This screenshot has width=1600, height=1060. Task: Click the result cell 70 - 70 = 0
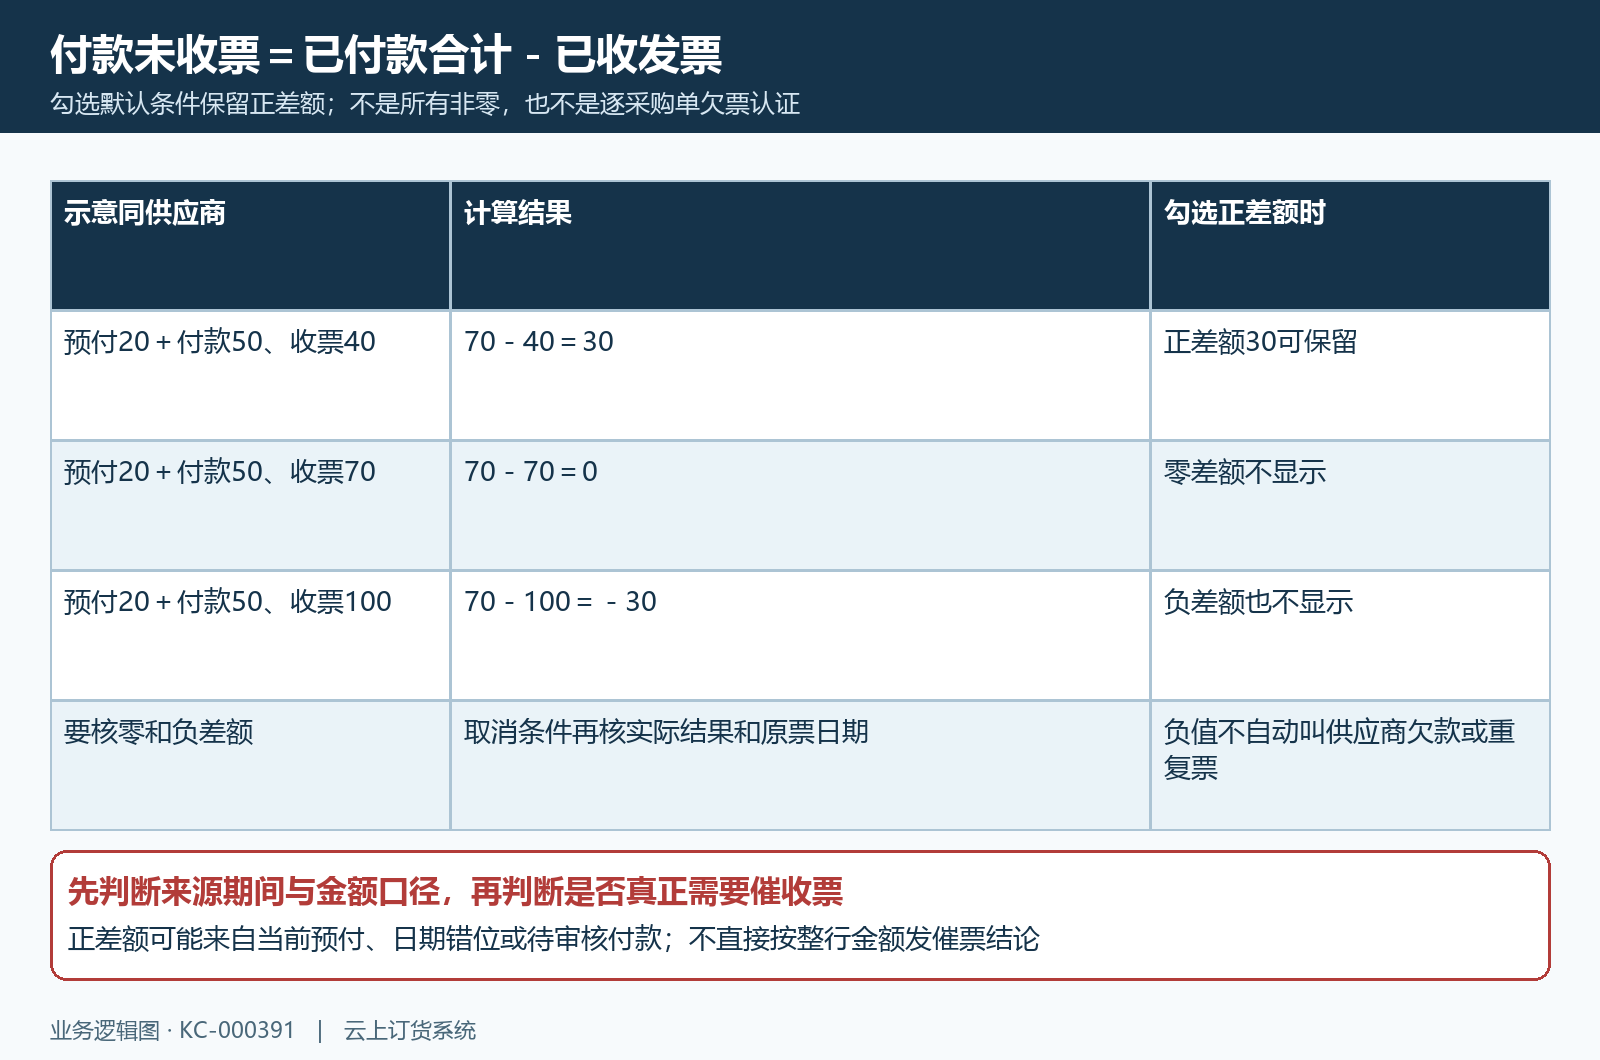pos(800,505)
